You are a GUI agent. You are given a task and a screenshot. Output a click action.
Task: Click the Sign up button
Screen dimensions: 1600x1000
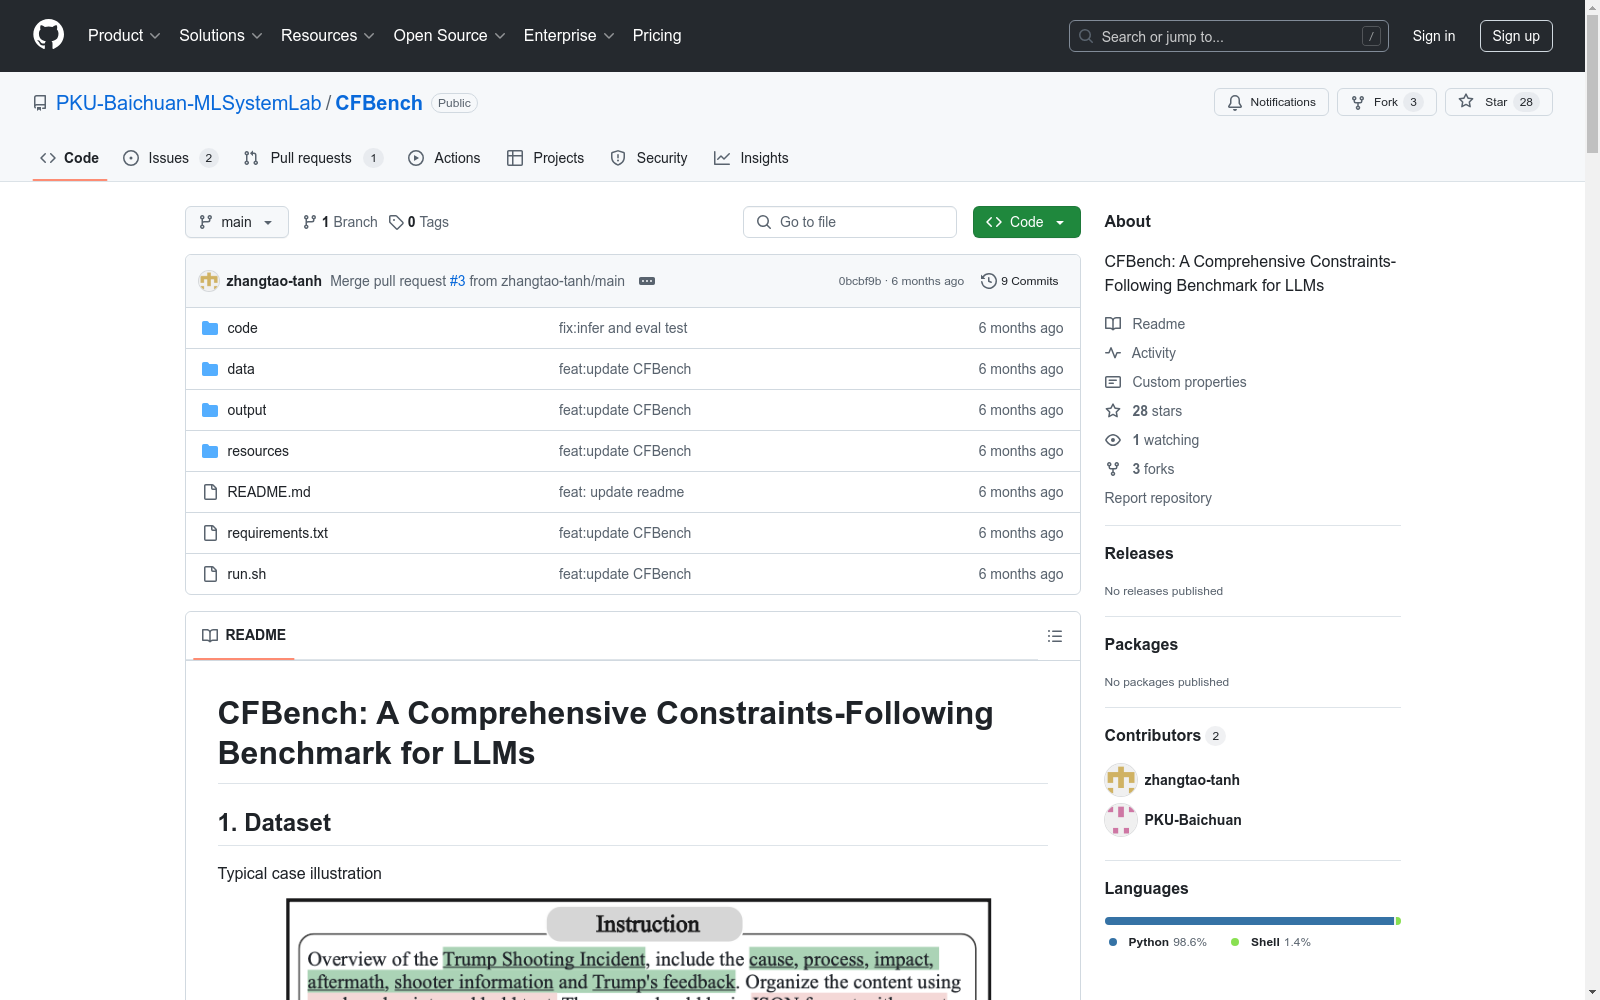point(1516,36)
